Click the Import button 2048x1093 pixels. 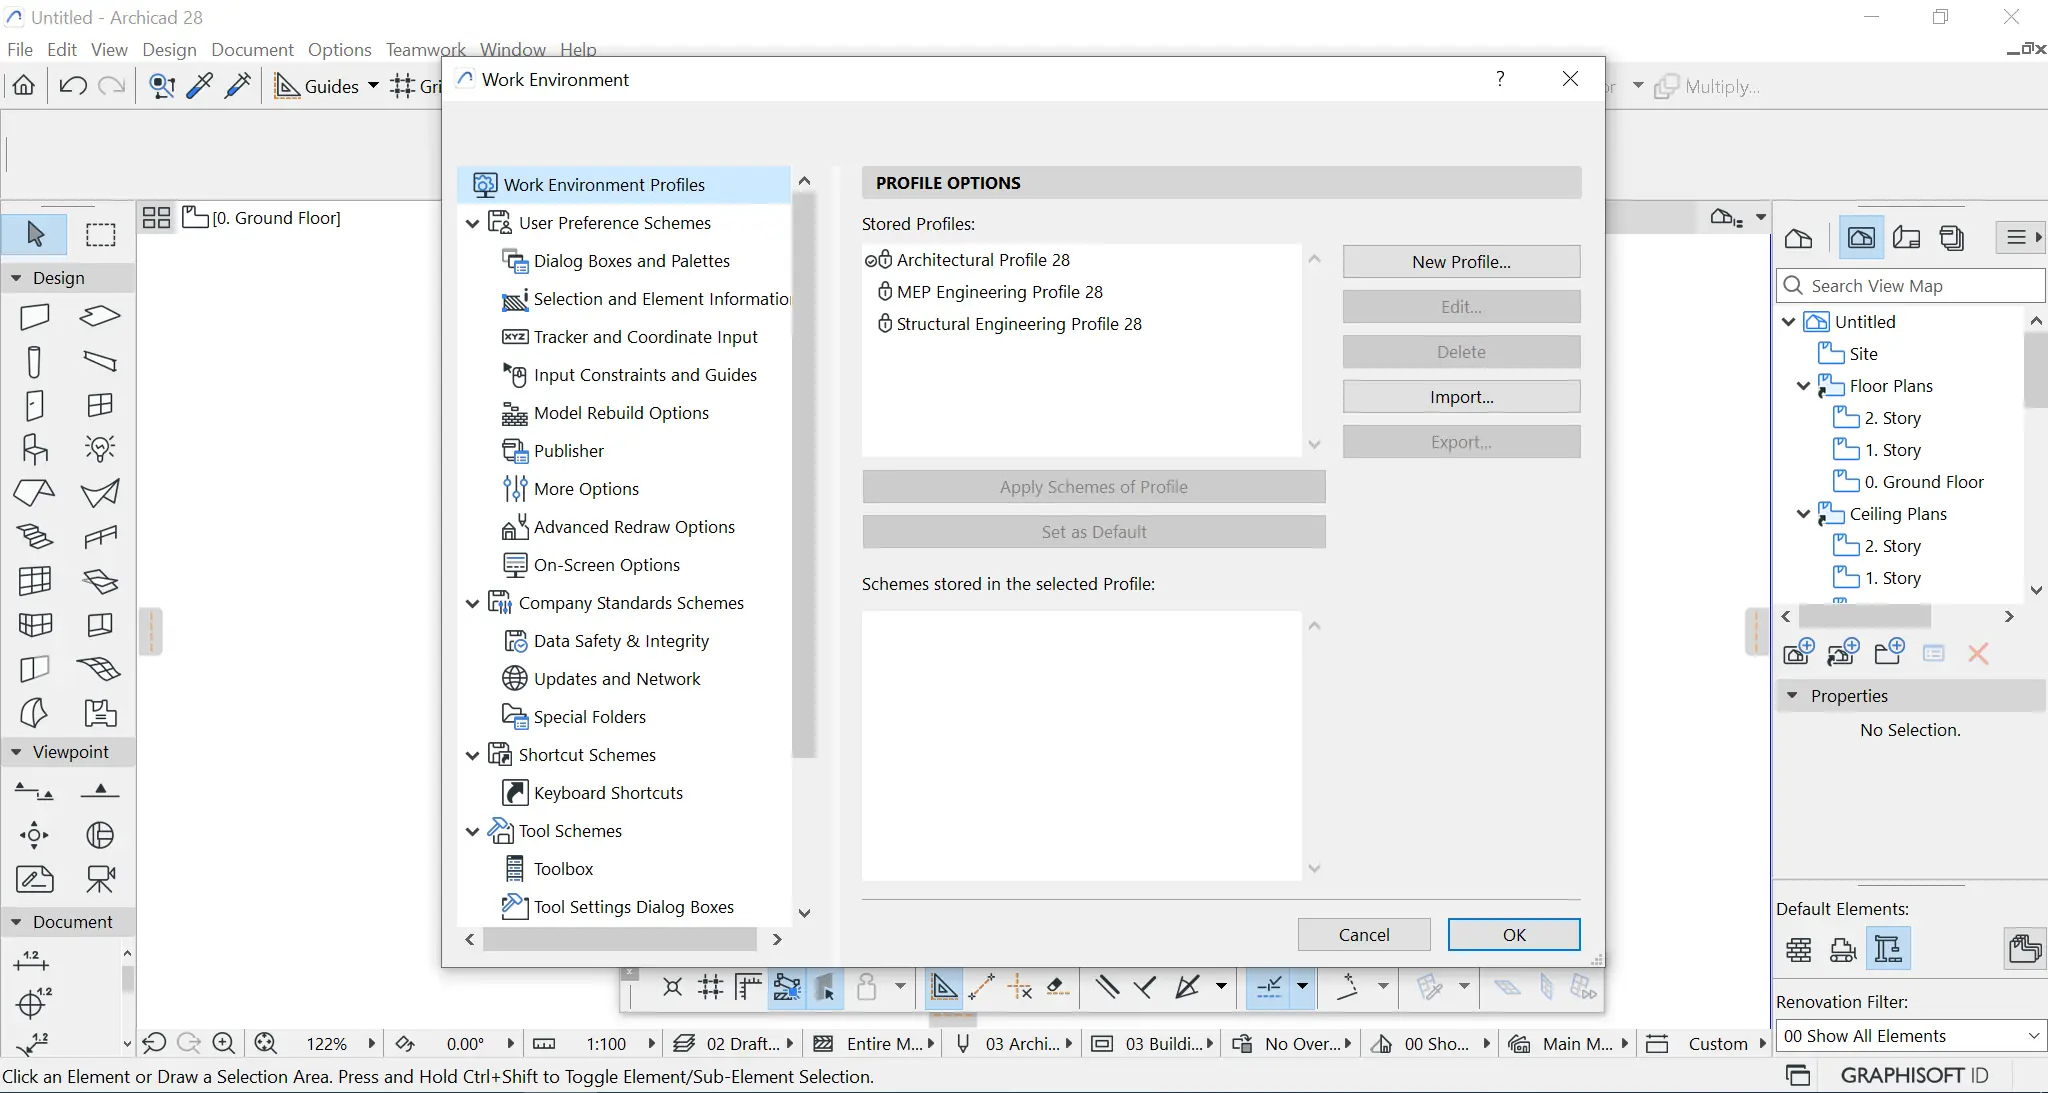pos(1460,397)
